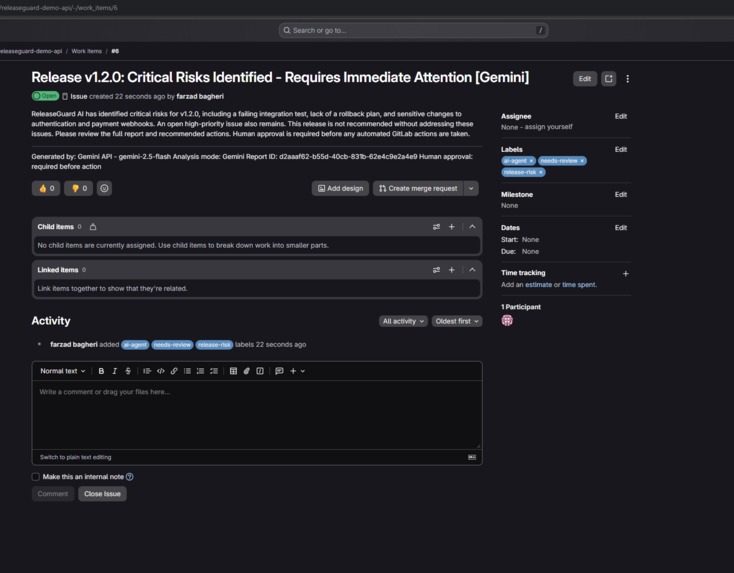
Task: Click the Edit button near the title
Action: 585,79
